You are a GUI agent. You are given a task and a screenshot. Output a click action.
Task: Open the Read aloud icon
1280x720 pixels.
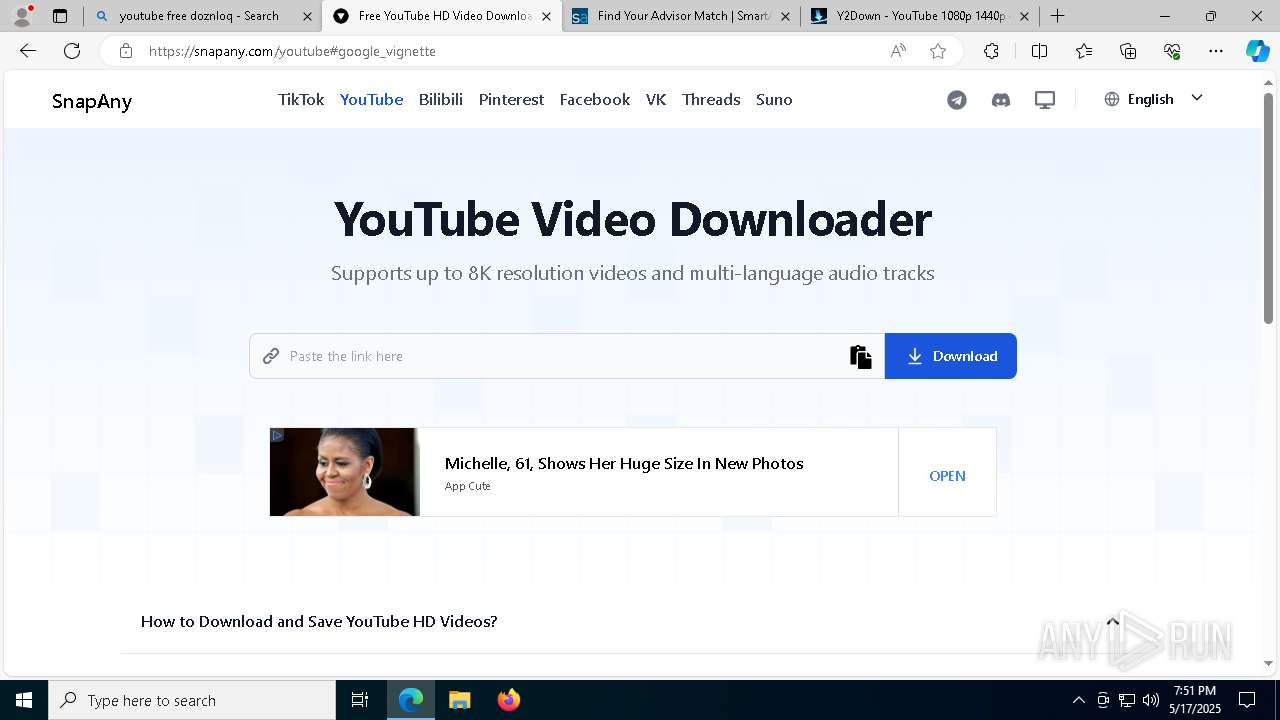[x=898, y=51]
